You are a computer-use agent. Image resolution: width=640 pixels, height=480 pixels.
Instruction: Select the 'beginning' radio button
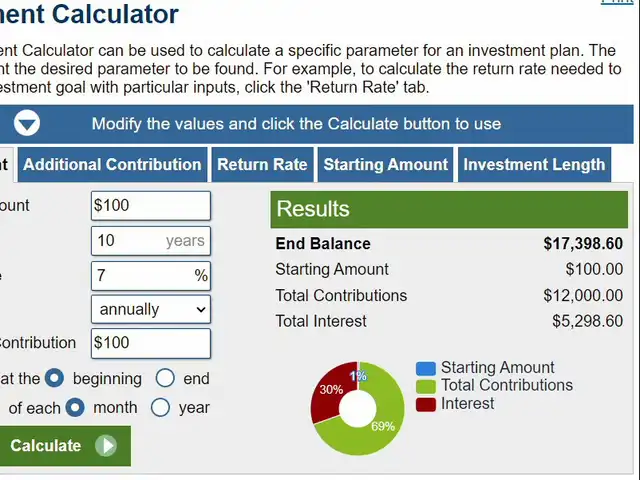point(54,378)
